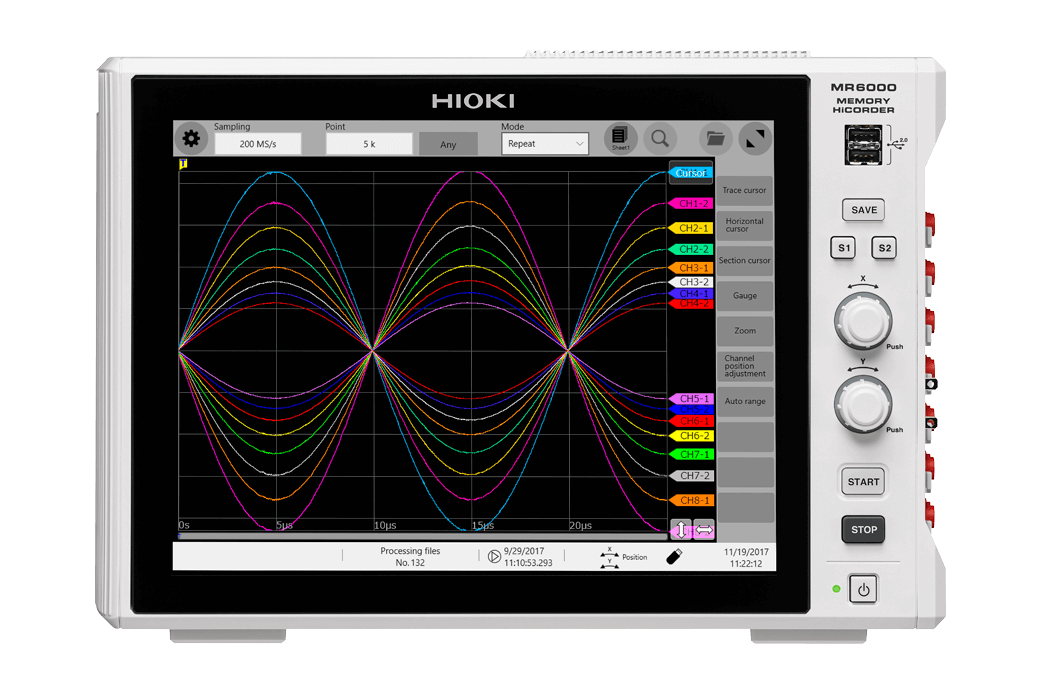Click the horizontal waveform scrollbar
Image resolution: width=1040 pixels, height=694 pixels.
[x=422, y=535]
